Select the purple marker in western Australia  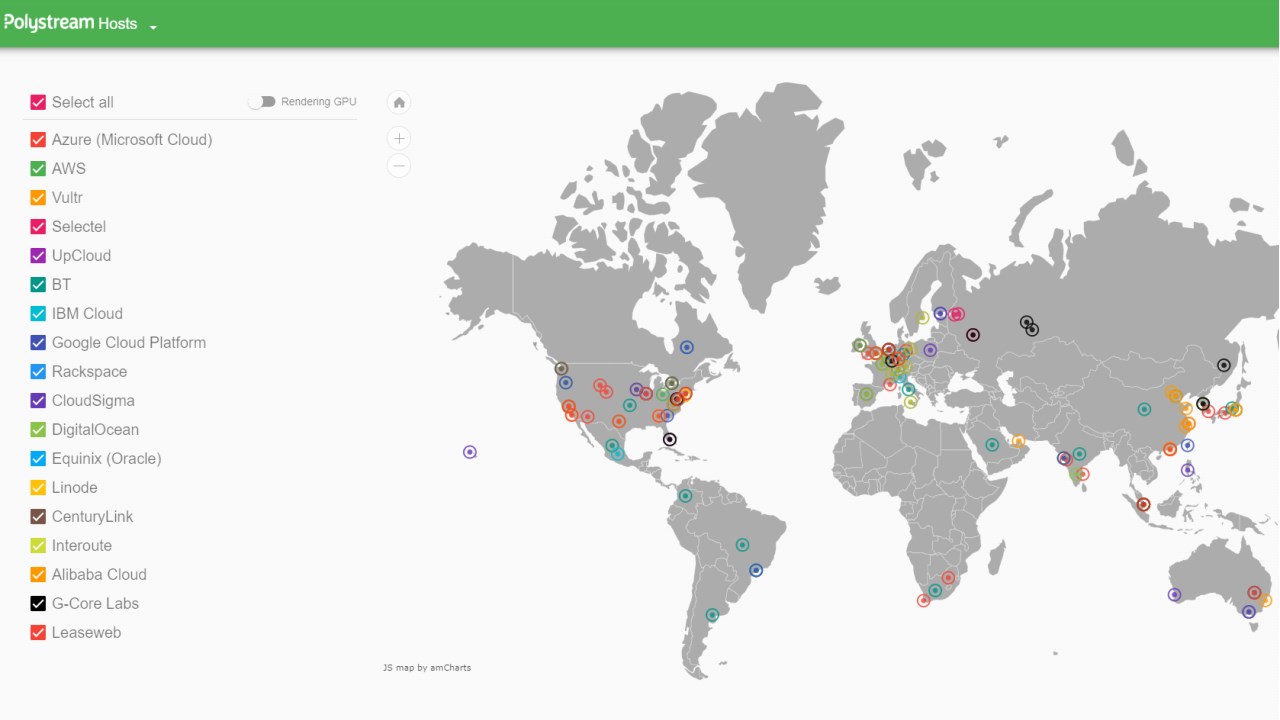click(1175, 595)
